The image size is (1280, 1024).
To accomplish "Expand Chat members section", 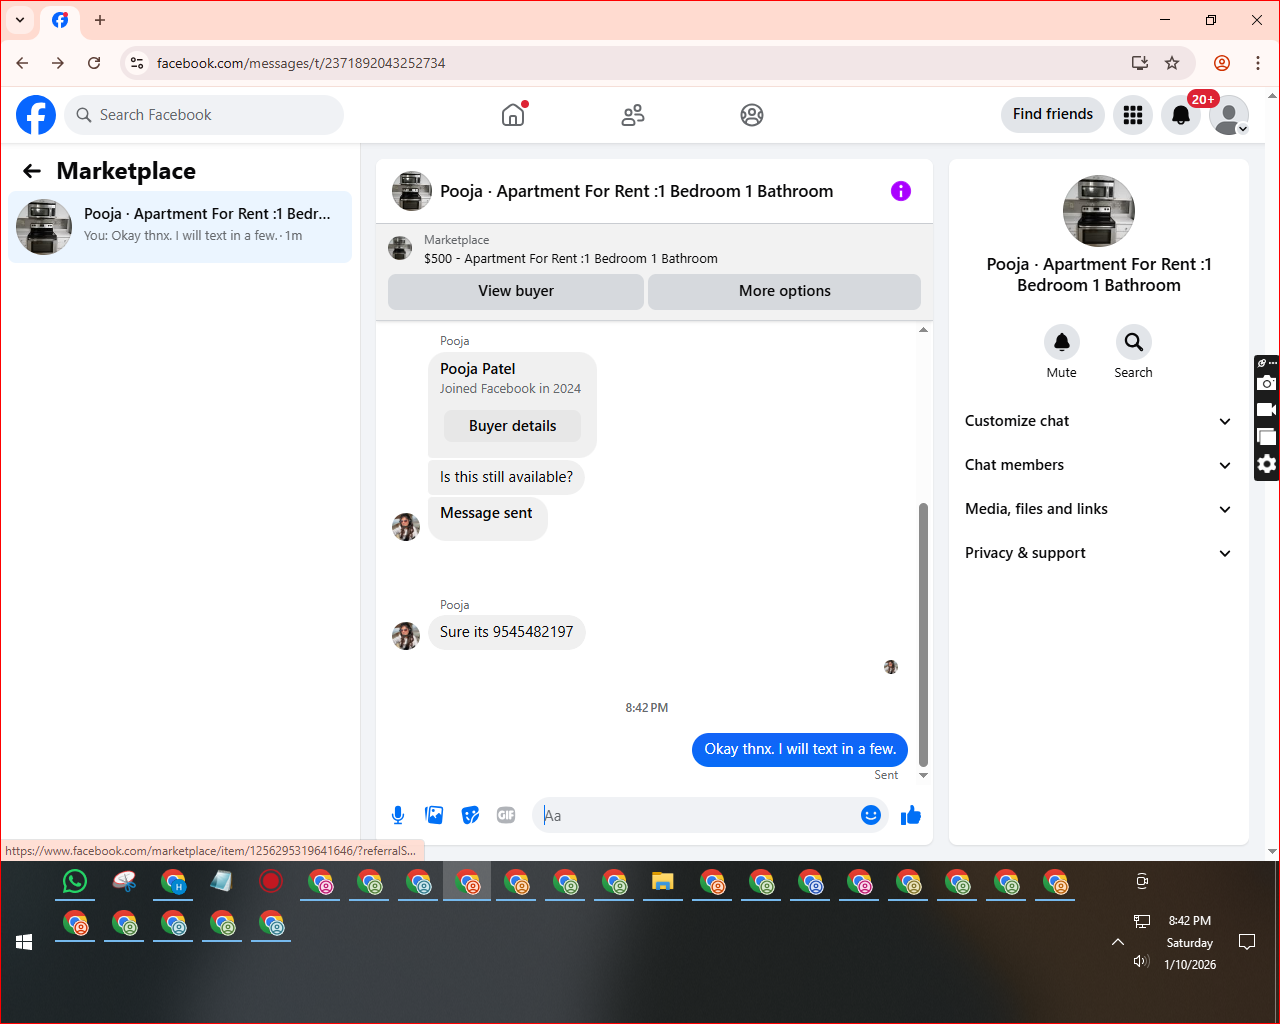I will (x=1098, y=465).
